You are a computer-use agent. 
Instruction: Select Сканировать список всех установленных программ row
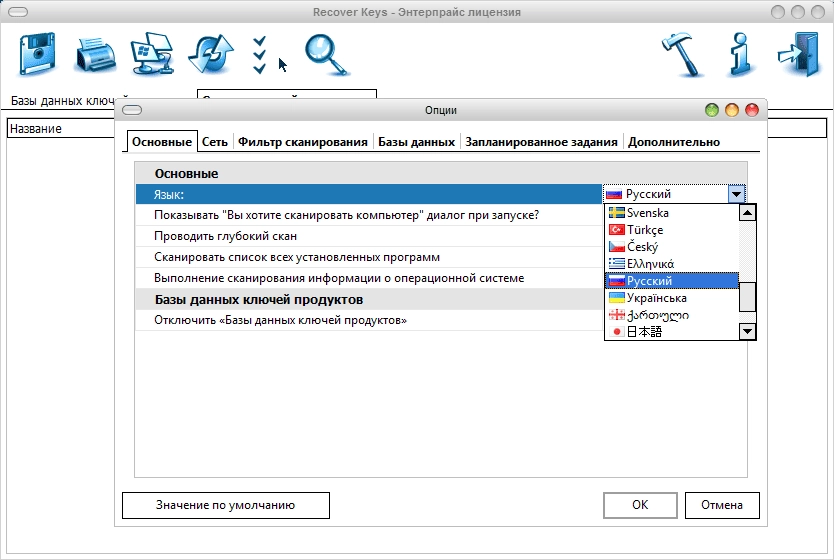click(x=369, y=257)
